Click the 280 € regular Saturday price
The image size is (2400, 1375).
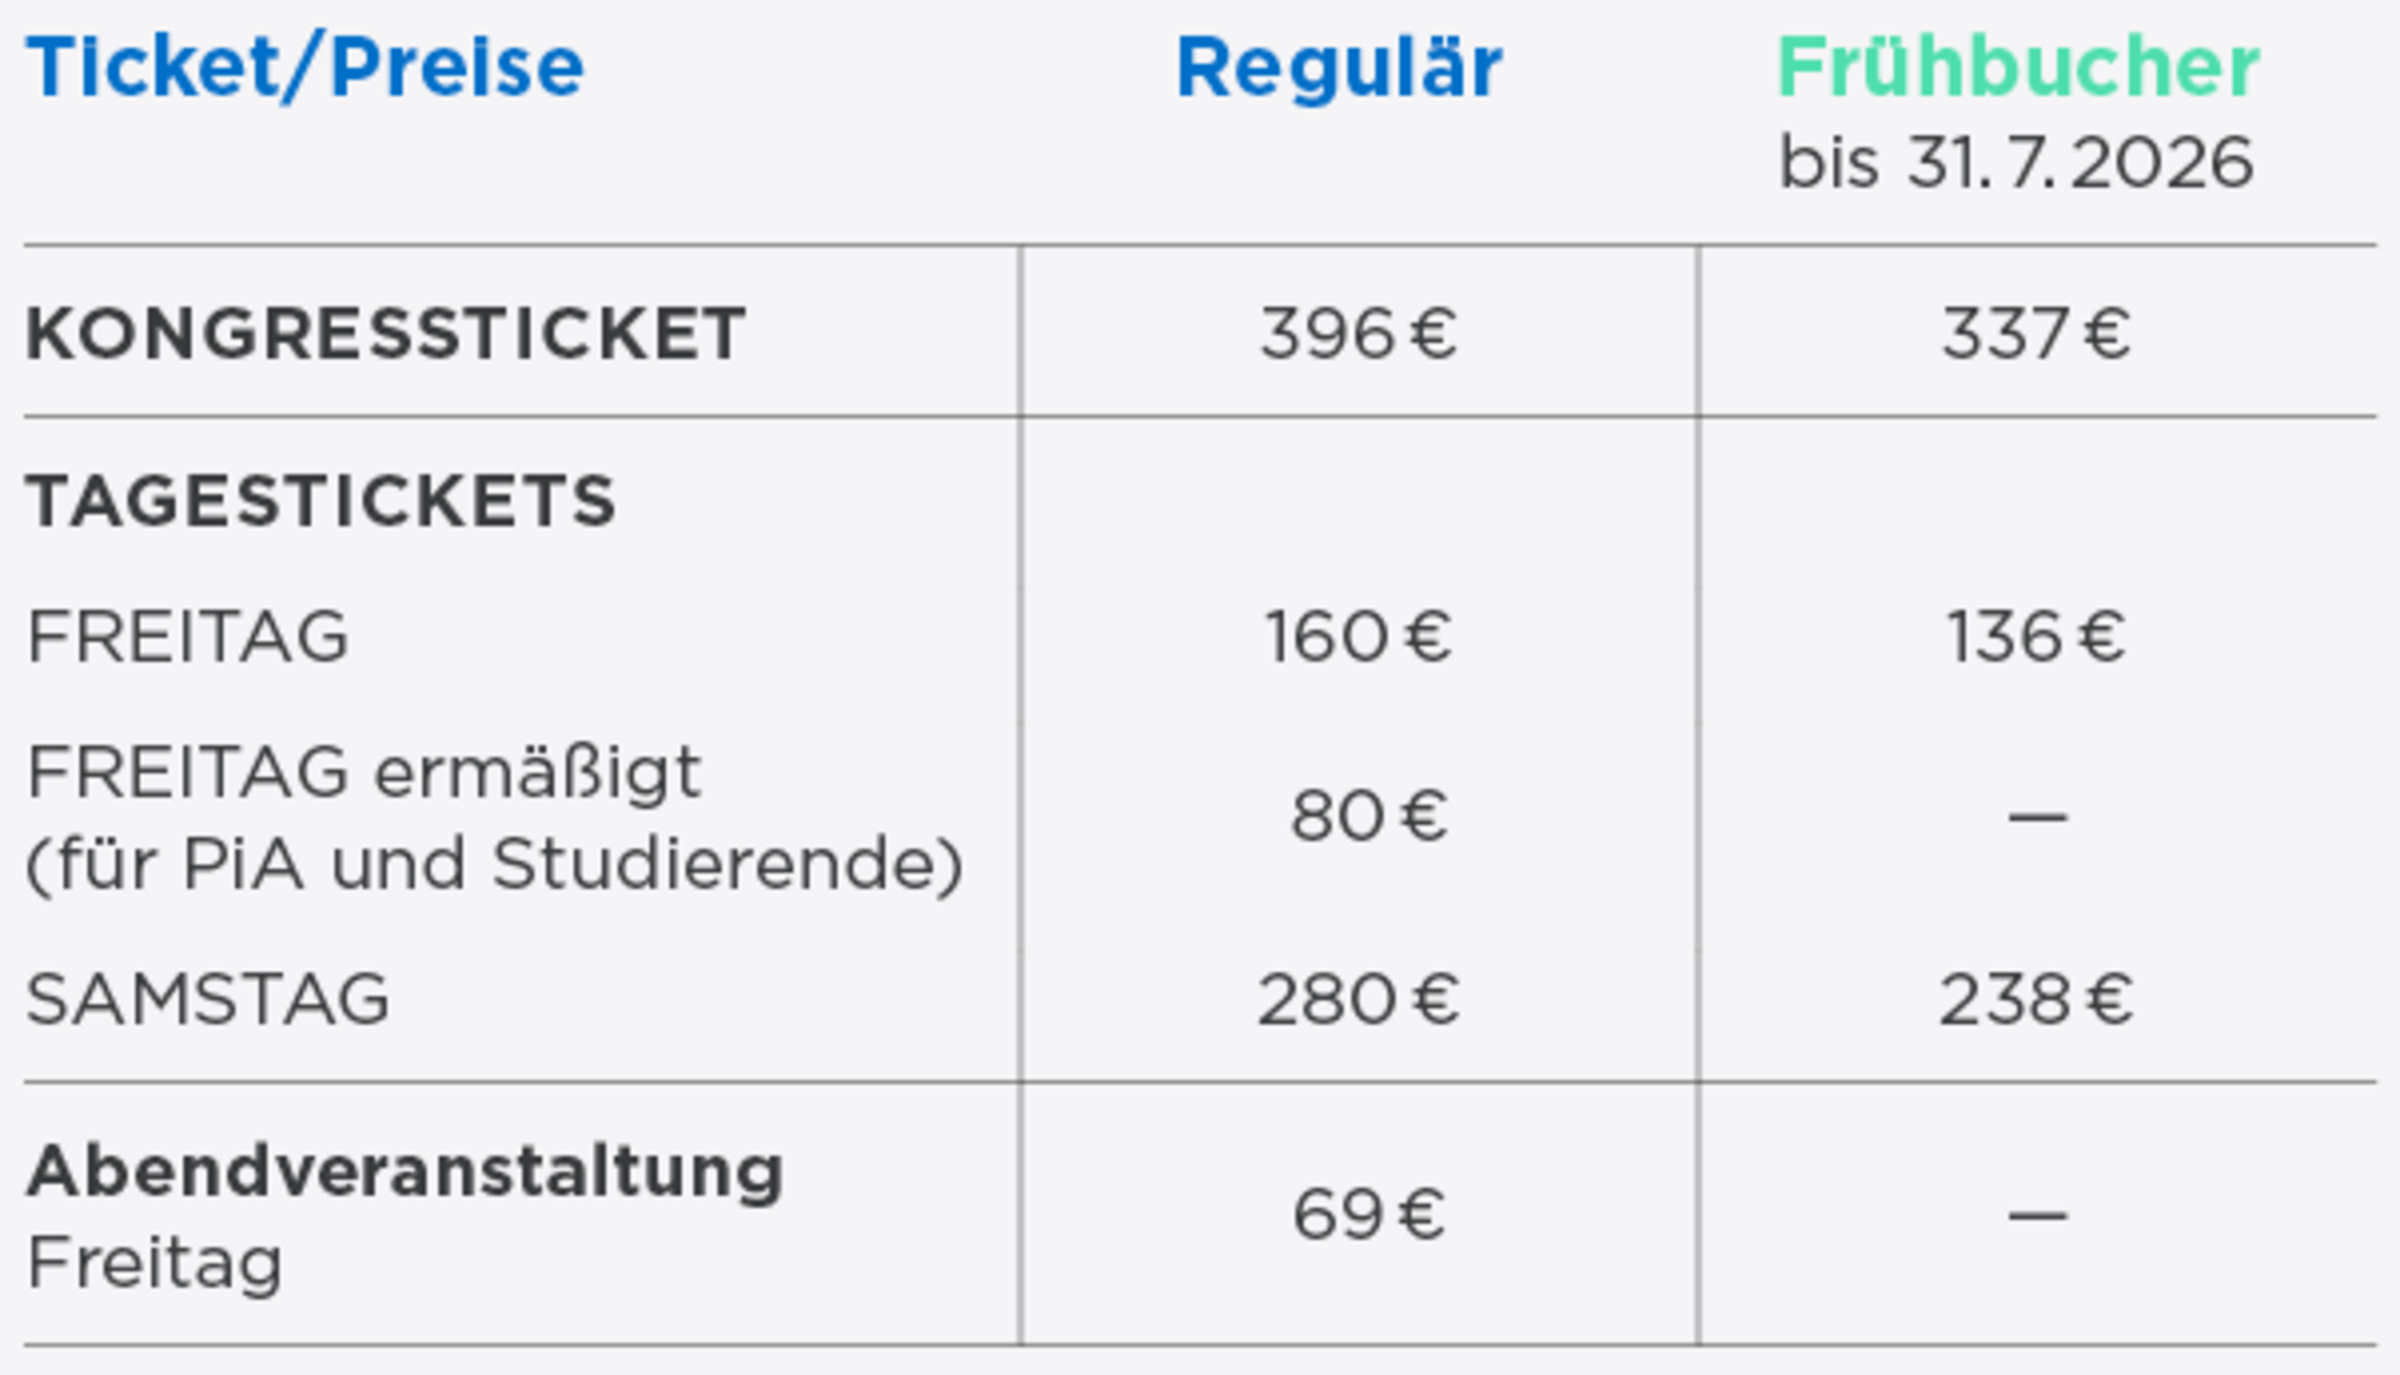(1358, 999)
